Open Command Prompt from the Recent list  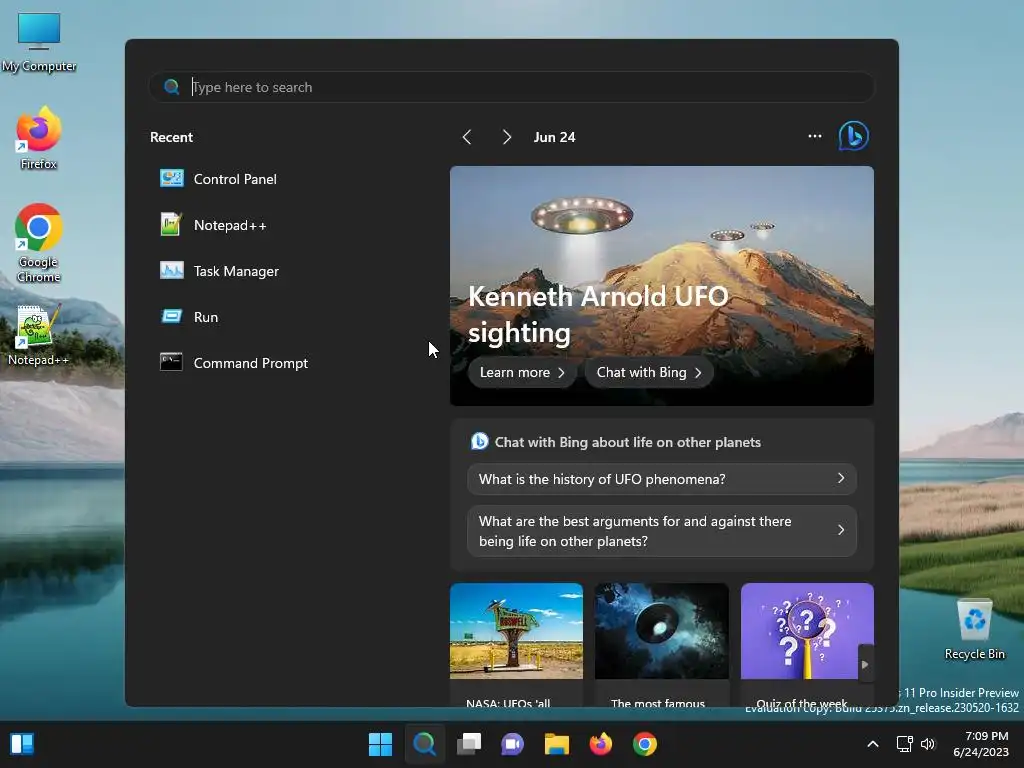click(234, 362)
